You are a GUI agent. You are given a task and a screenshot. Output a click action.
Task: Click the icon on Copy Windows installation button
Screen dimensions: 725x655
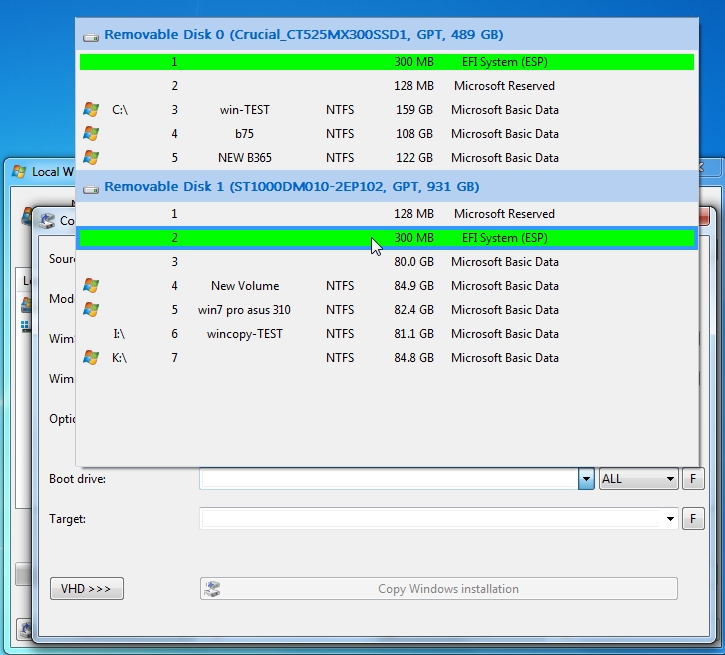[212, 588]
